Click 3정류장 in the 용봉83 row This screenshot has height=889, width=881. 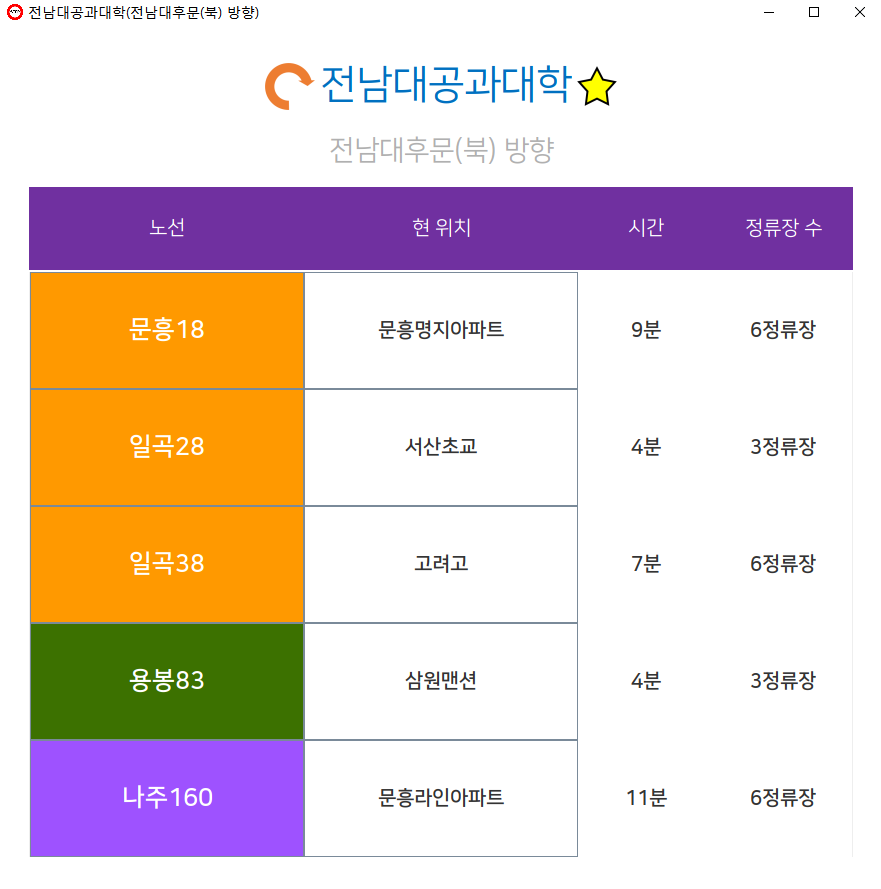(783, 680)
